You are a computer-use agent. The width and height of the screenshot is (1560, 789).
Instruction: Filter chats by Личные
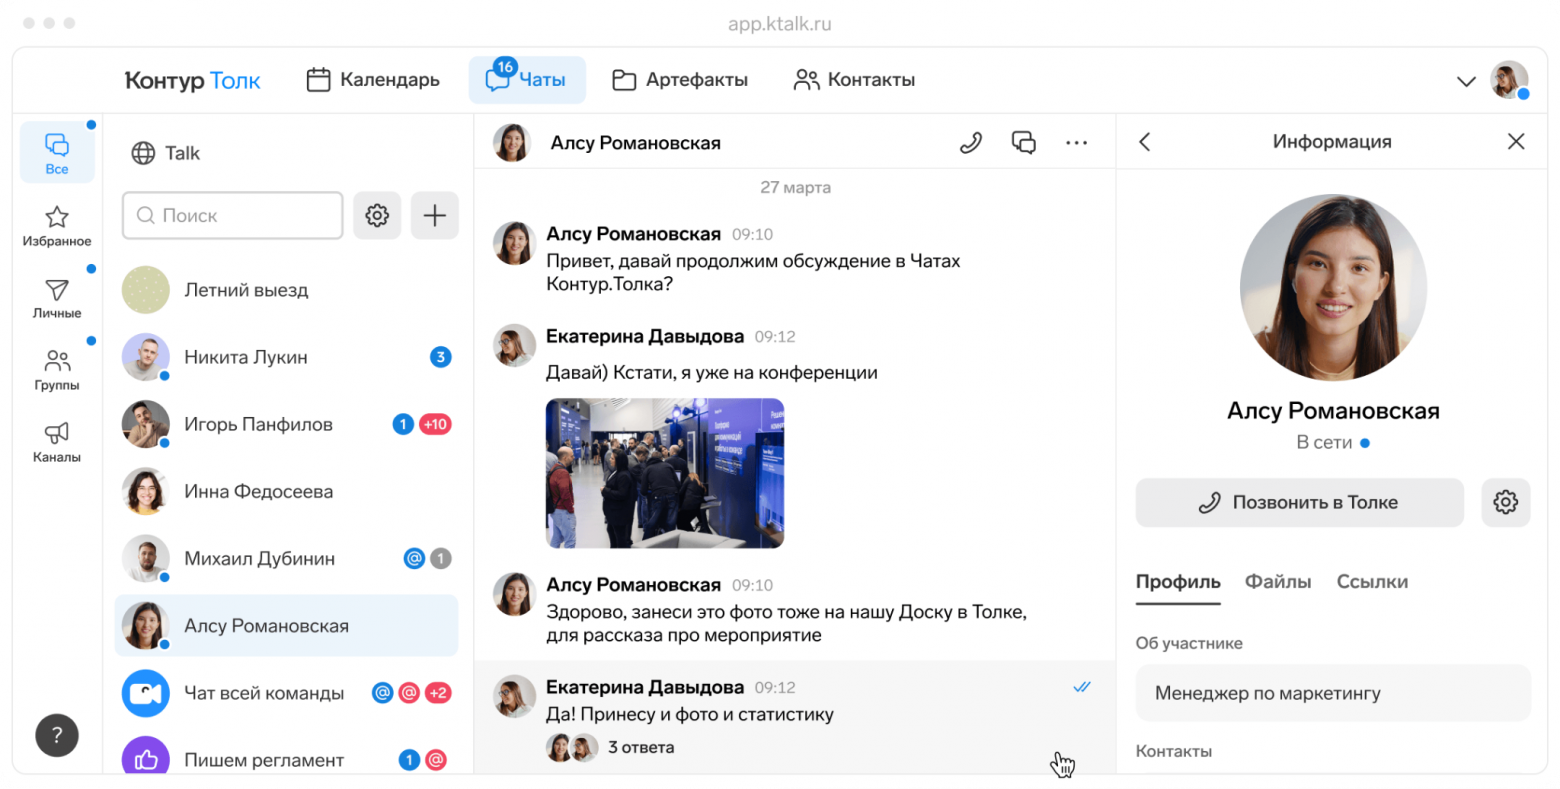[x=57, y=298]
